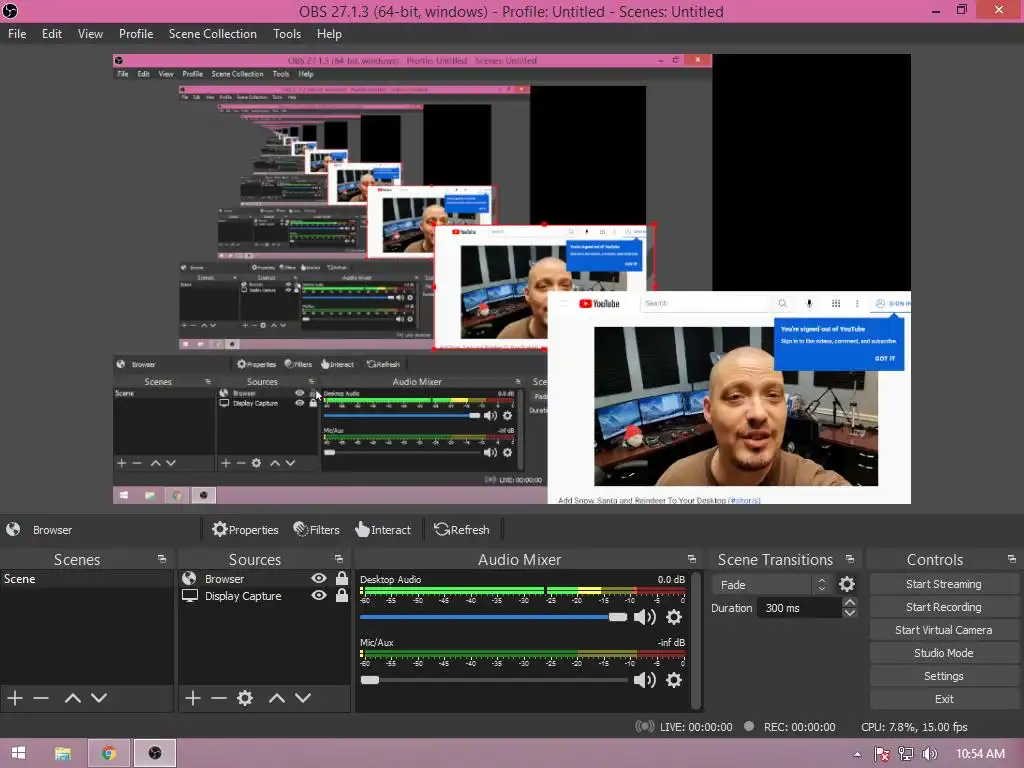Increase transition duration with up arrow
1024x768 pixels.
point(850,603)
